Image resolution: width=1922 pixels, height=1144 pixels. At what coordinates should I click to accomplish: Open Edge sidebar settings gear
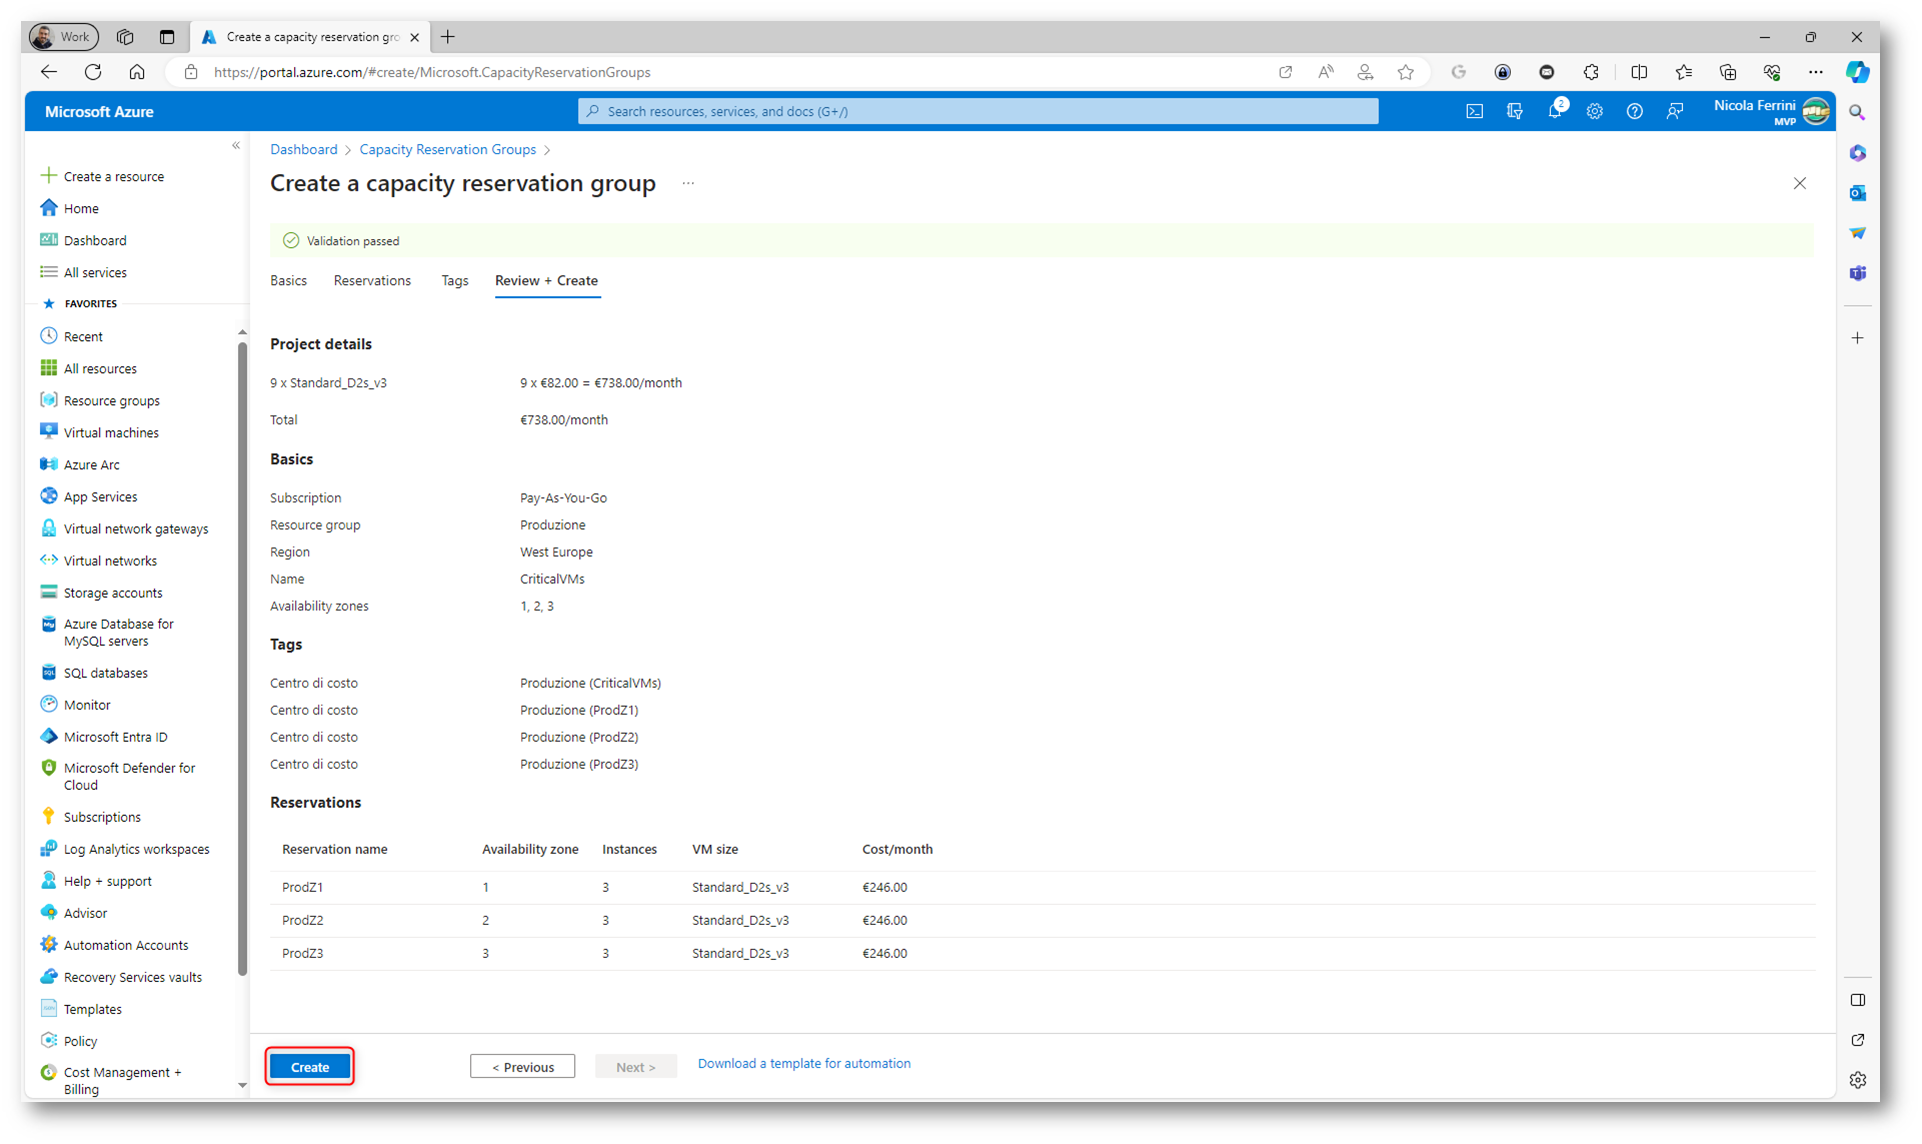1857,1080
